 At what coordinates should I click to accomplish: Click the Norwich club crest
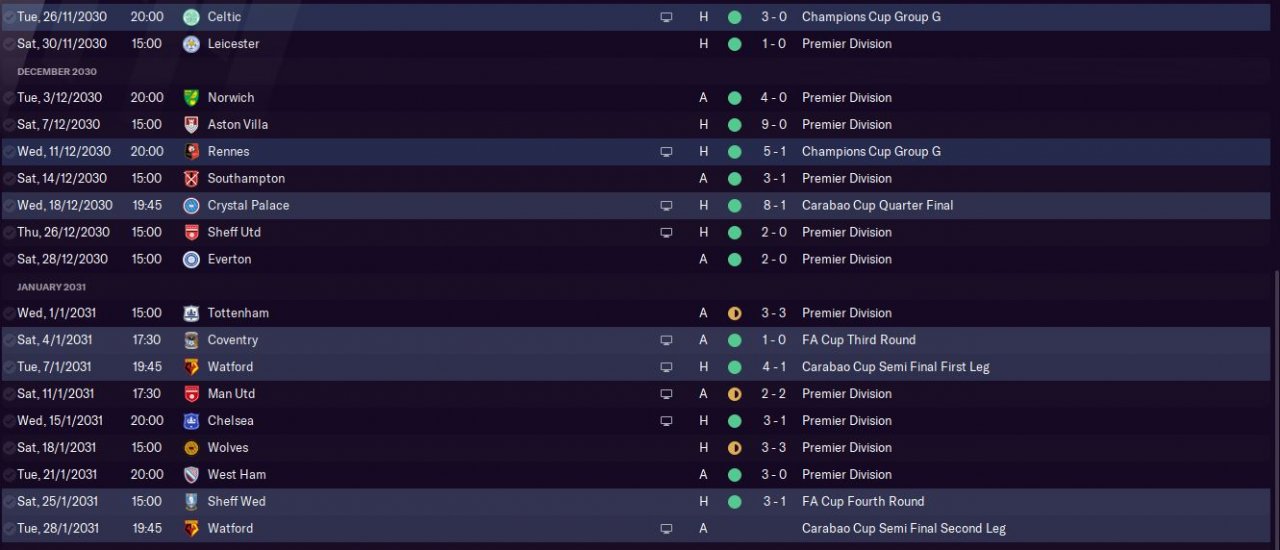click(191, 98)
